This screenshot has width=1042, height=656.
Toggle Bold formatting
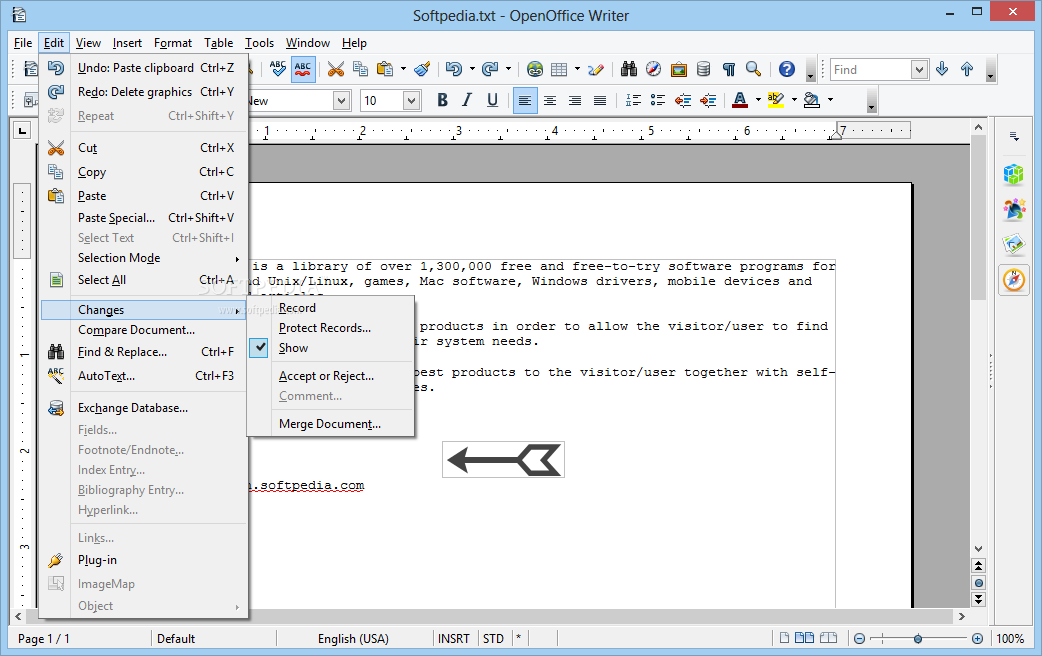click(442, 100)
